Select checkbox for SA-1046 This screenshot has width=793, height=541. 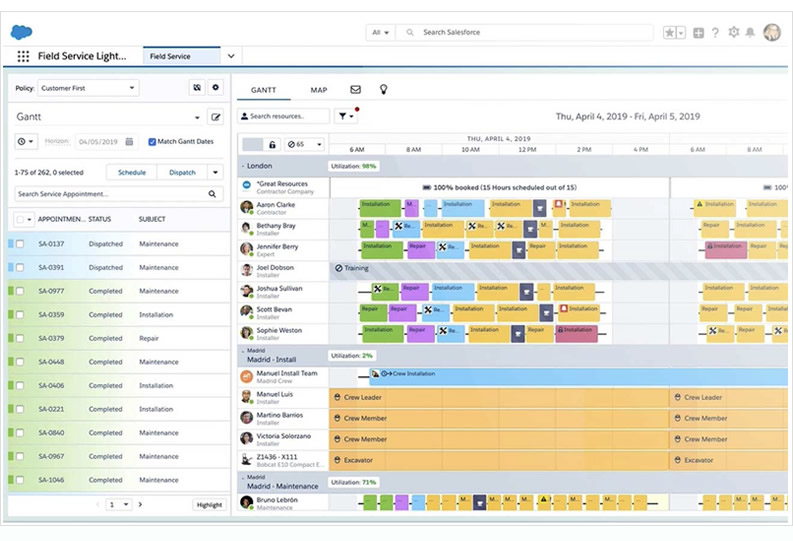(x=20, y=480)
